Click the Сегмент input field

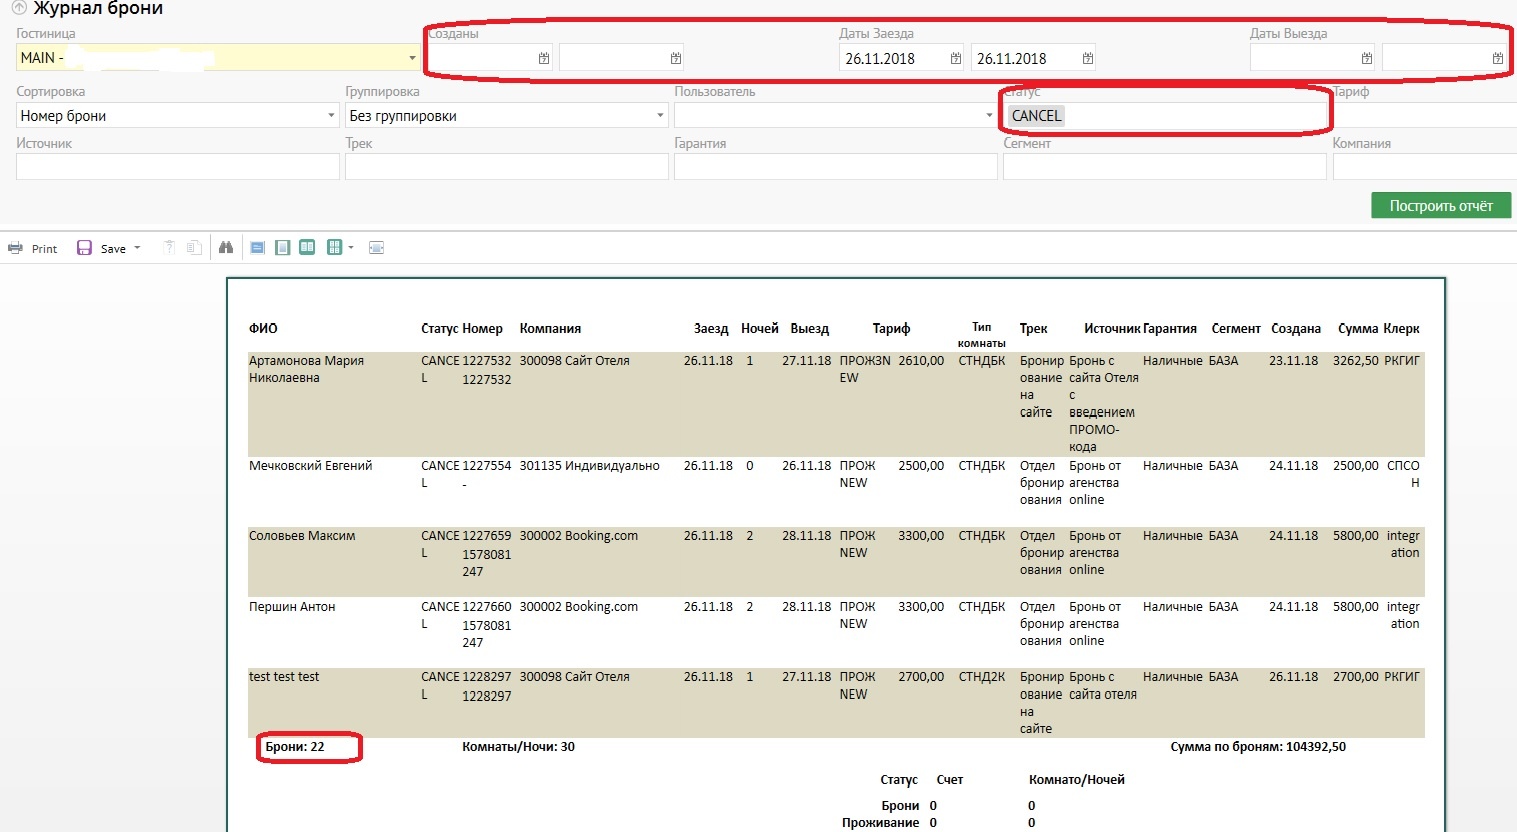pos(1164,167)
